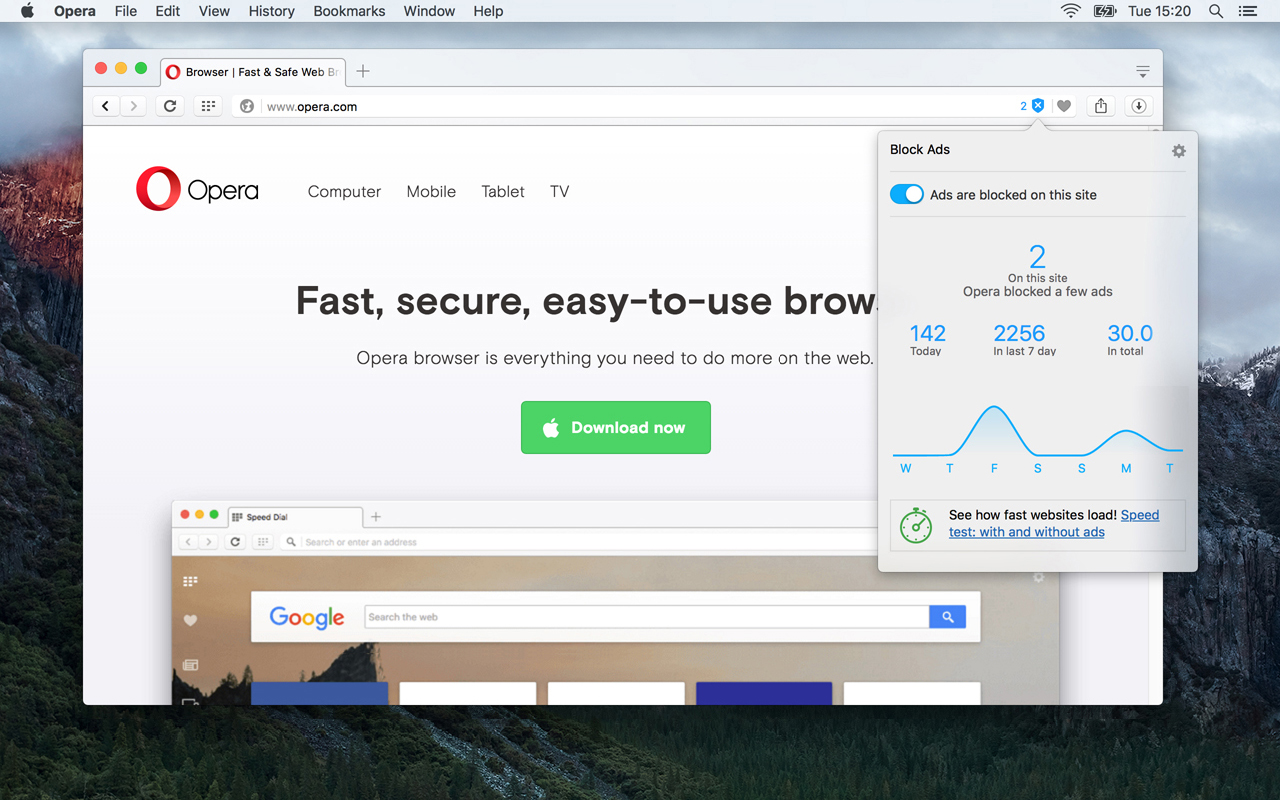Click the Download now button
Image resolution: width=1280 pixels, height=800 pixels.
(x=616, y=427)
